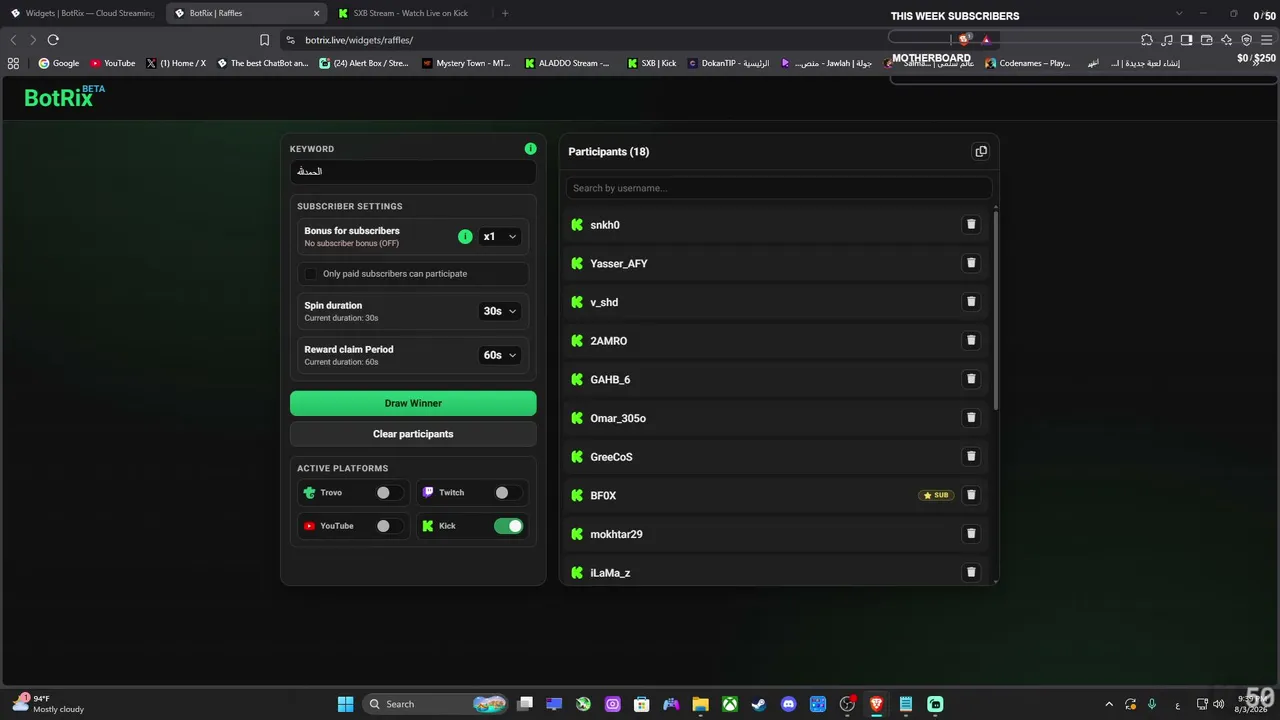Open the Codenames bookmark
The image size is (1280, 720).
[x=1028, y=63]
